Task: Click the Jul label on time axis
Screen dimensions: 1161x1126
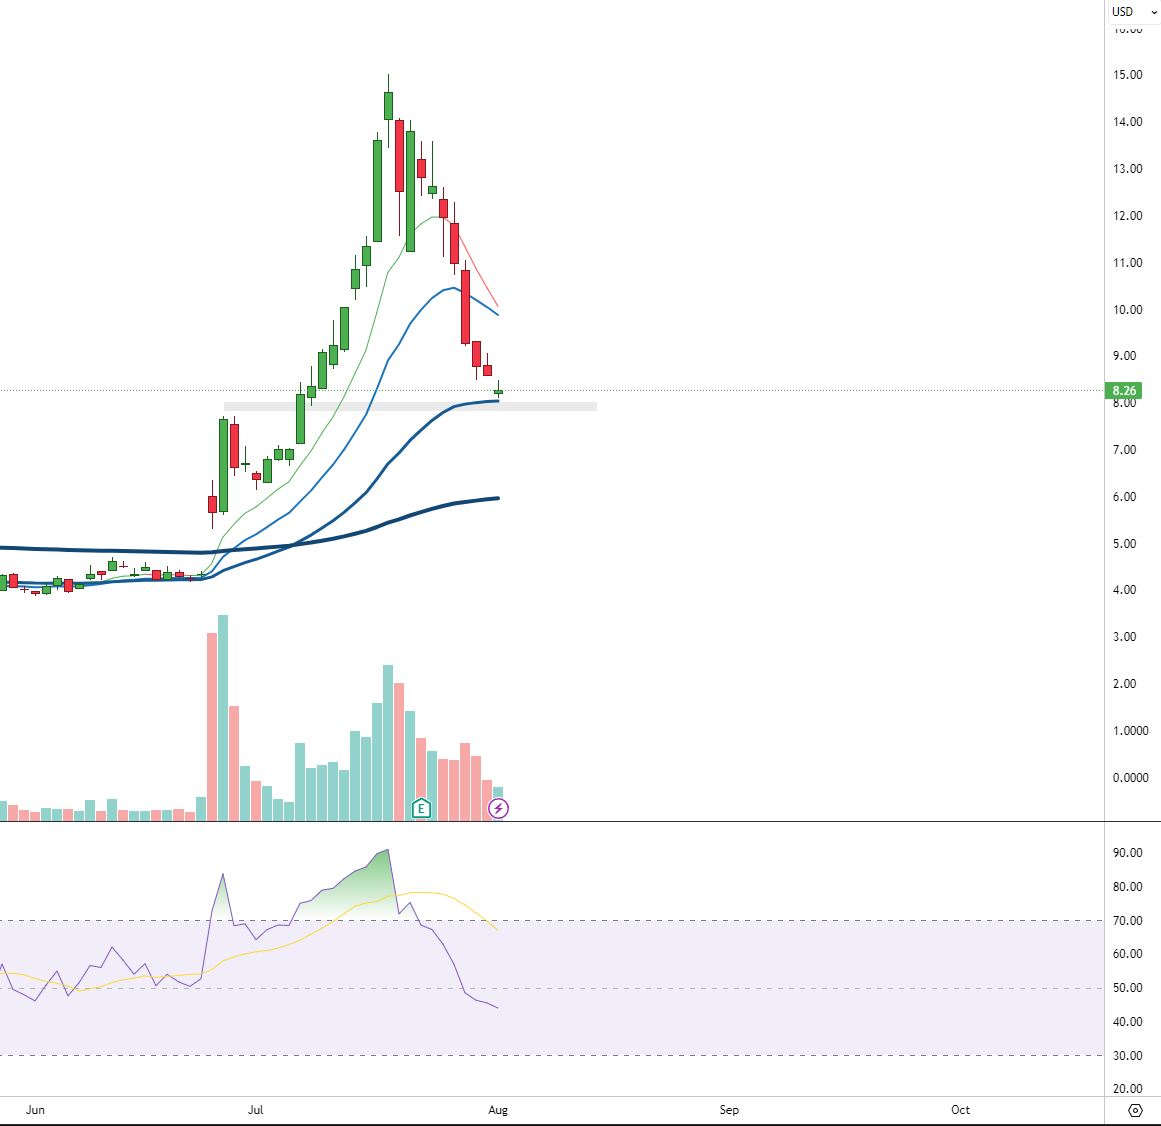Action: pos(255,1110)
